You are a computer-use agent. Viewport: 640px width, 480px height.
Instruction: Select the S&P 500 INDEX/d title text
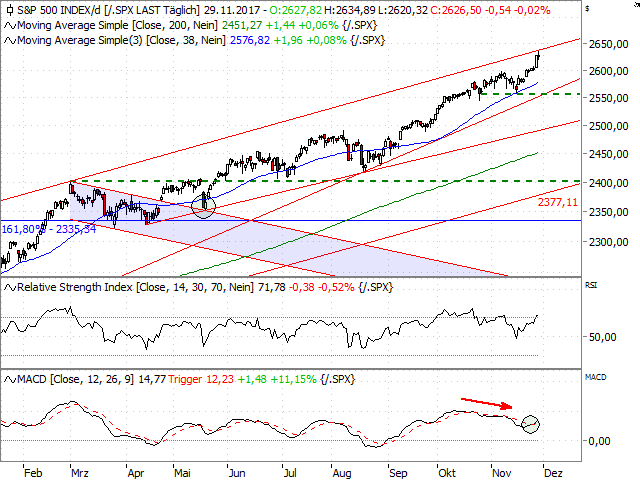click(x=59, y=10)
